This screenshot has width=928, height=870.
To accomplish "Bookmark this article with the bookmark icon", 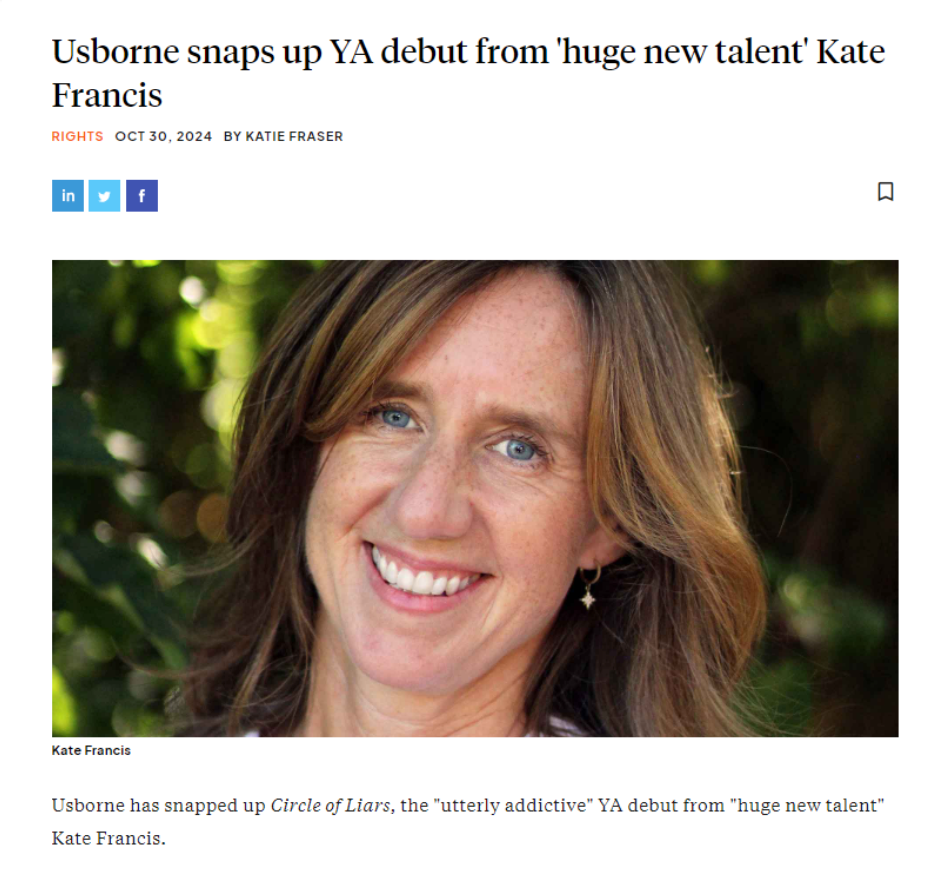I will tap(885, 192).
